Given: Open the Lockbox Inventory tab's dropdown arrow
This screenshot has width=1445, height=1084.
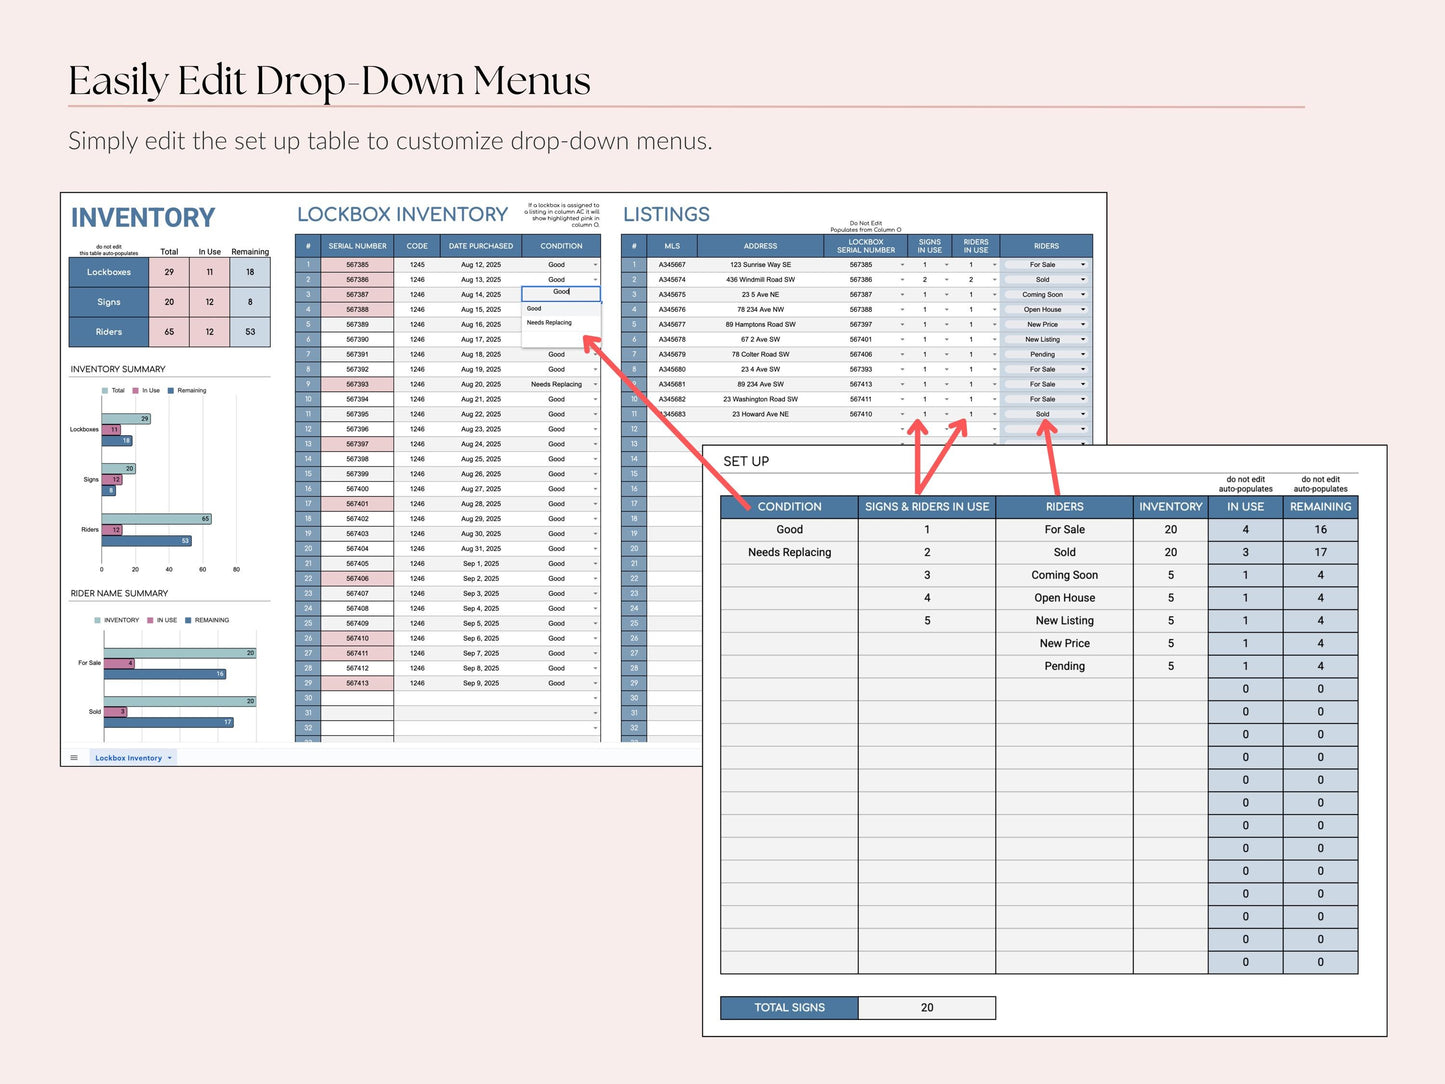Looking at the screenshot, I should point(170,758).
